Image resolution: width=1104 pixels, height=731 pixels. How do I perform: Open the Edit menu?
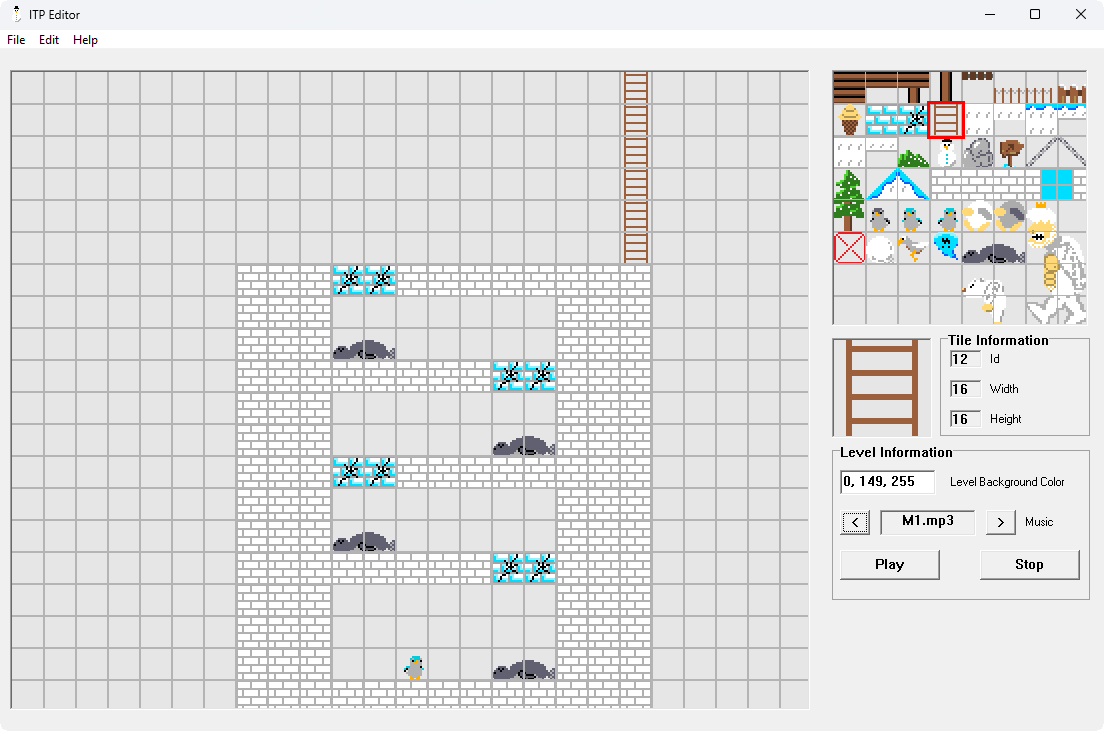click(49, 40)
